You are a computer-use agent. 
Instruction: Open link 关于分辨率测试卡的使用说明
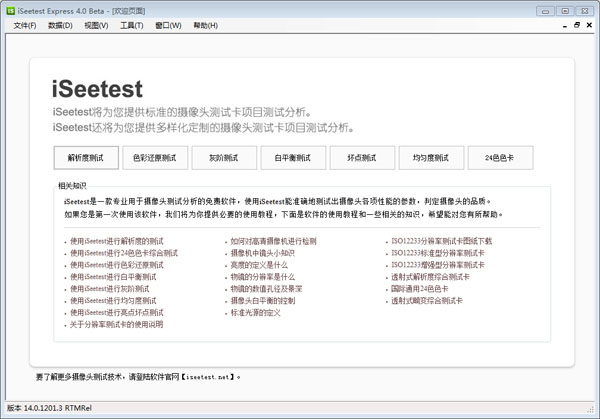[x=116, y=324]
